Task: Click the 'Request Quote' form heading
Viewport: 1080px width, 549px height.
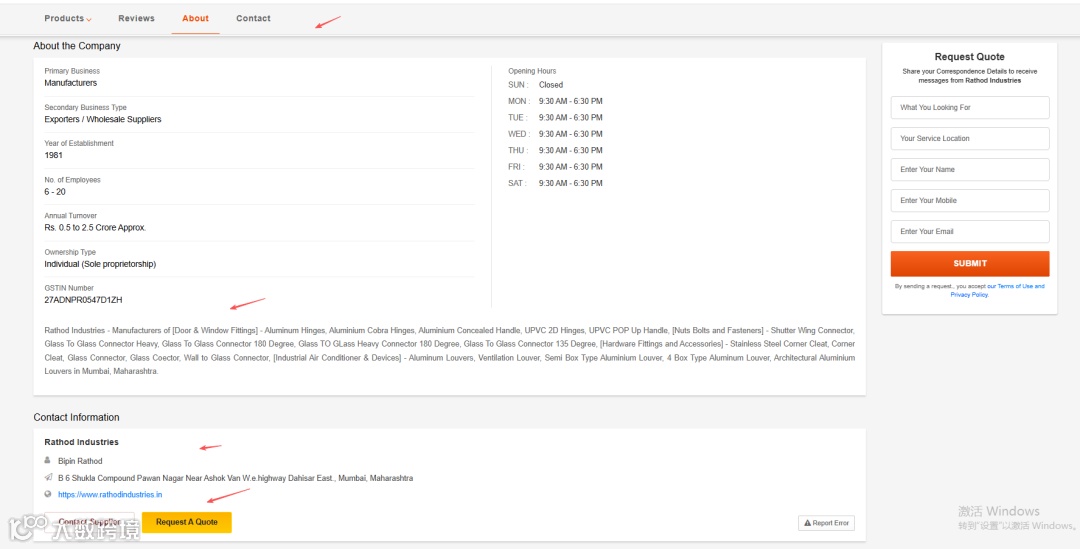Action: [x=970, y=57]
